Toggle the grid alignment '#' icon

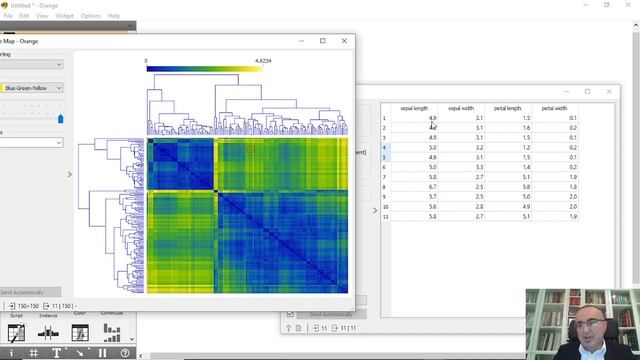pos(34,353)
